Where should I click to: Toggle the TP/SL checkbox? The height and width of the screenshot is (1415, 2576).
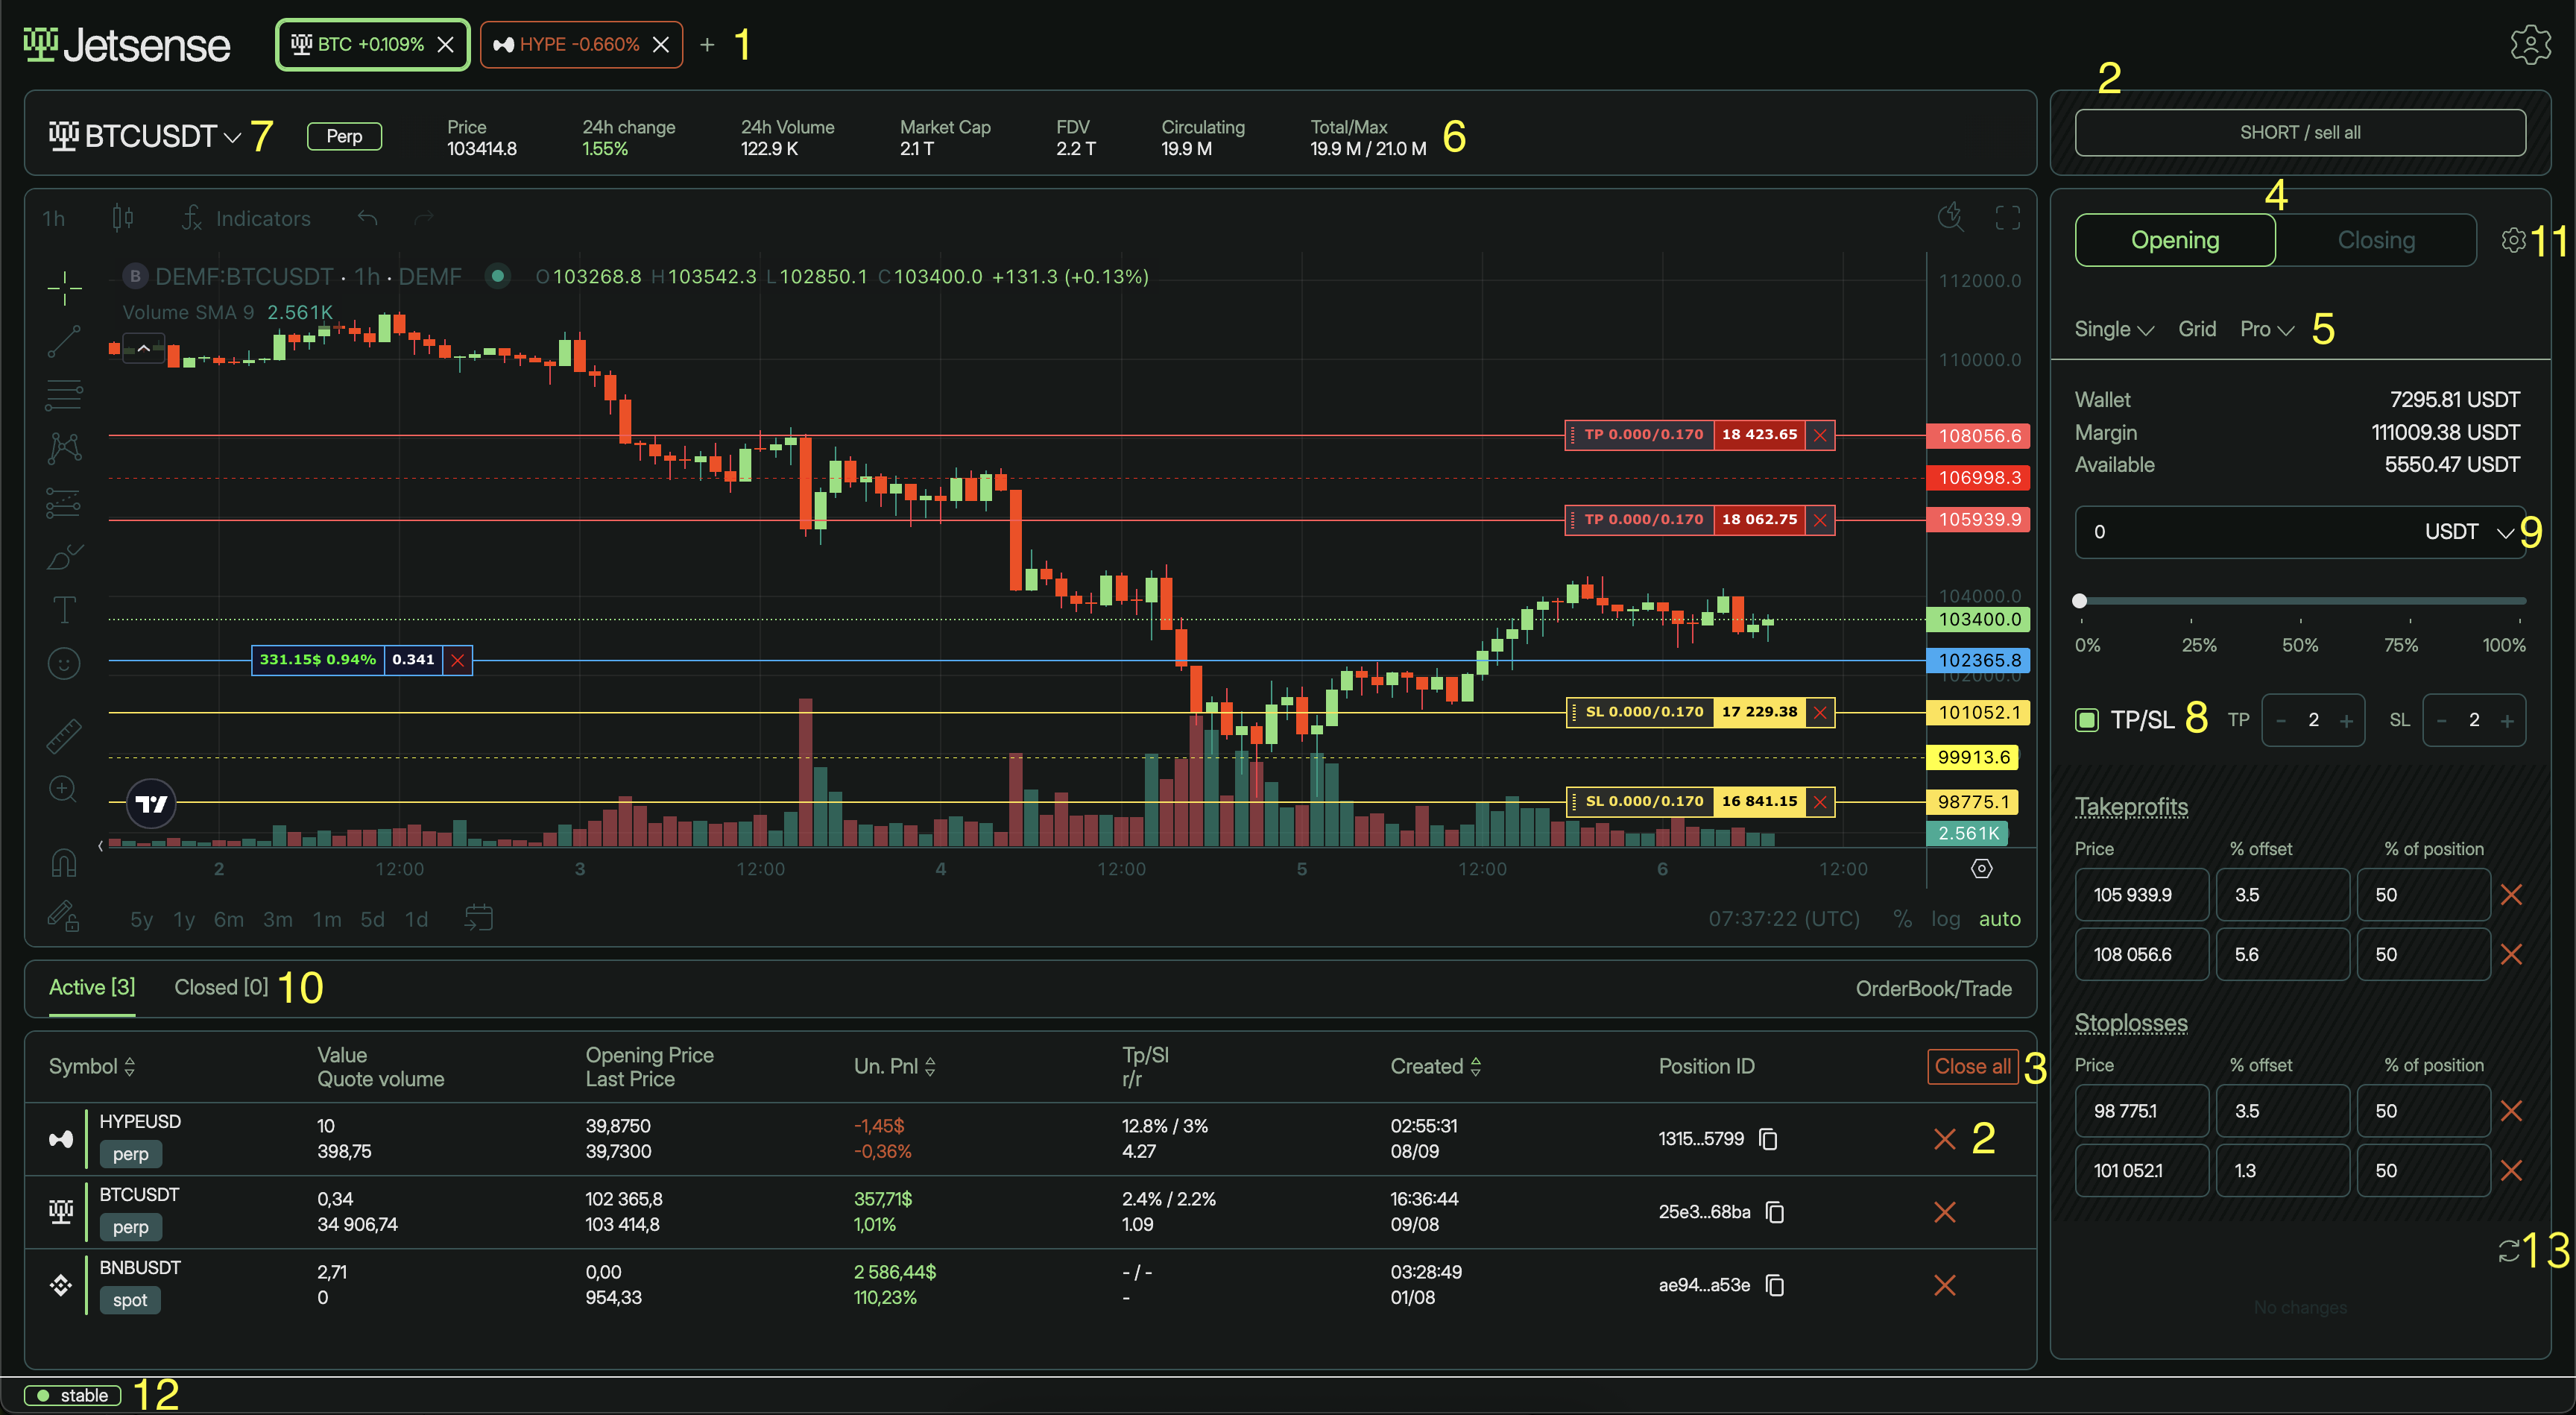2087,720
